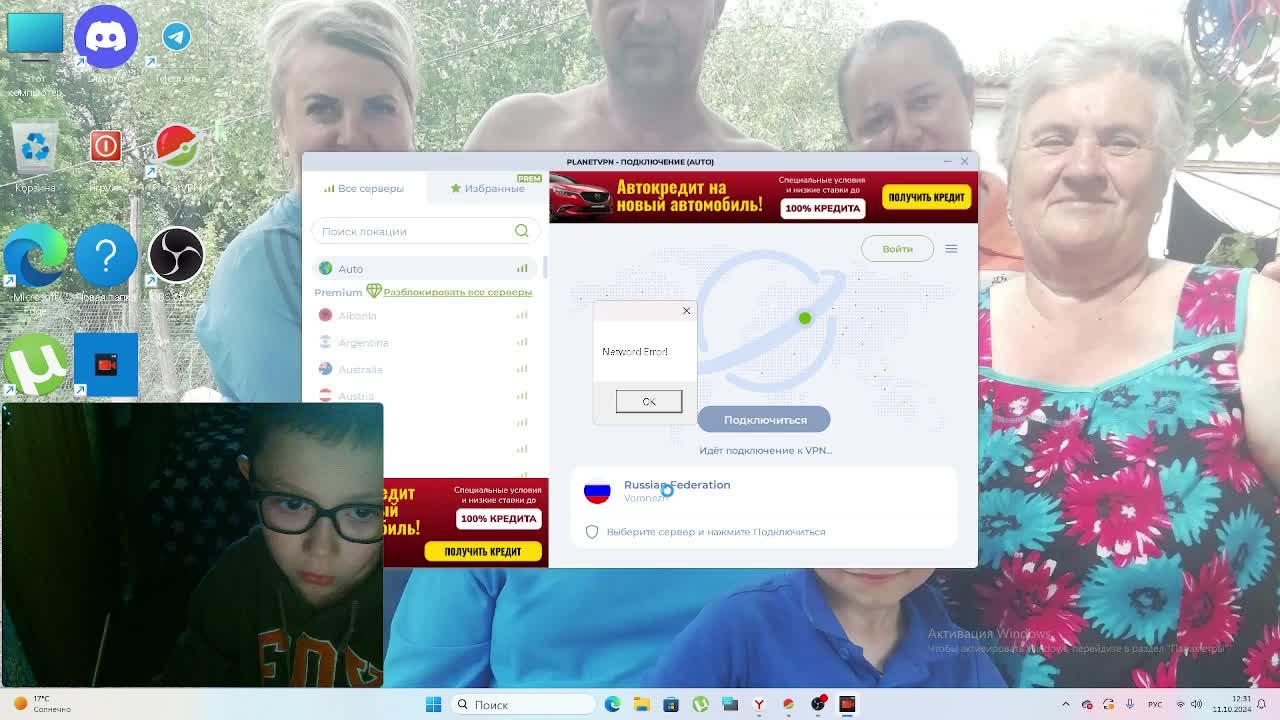Click the microphone icon in system tray
The image size is (1280, 720).
tap(1130, 704)
